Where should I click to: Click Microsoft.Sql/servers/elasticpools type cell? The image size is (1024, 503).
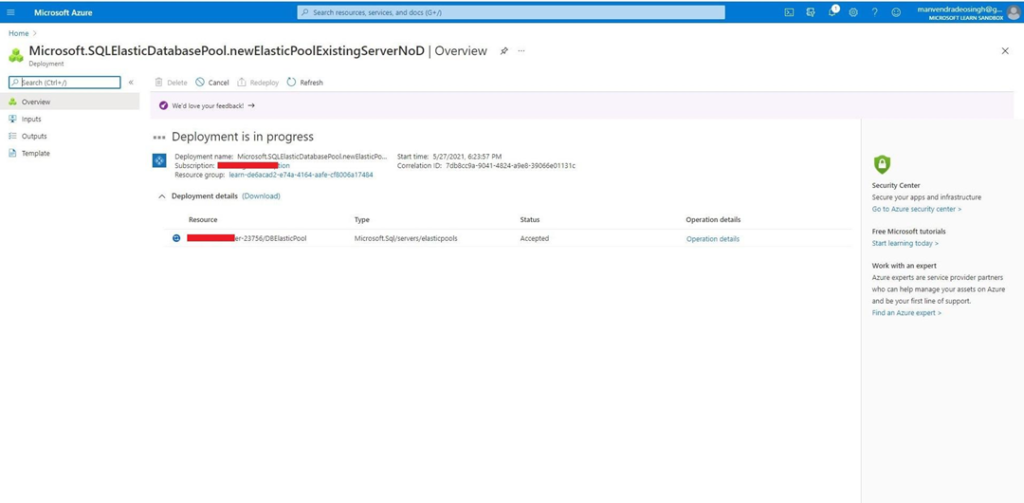tap(406, 238)
